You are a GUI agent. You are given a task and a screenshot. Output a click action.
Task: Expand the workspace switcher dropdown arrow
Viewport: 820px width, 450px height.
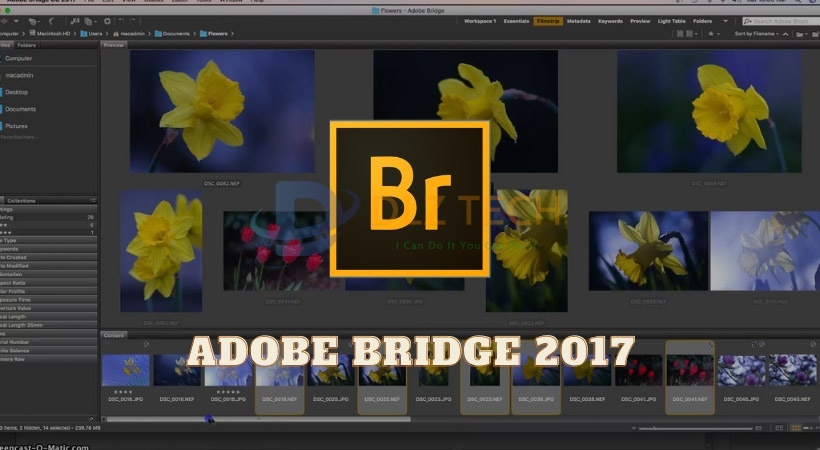point(723,21)
